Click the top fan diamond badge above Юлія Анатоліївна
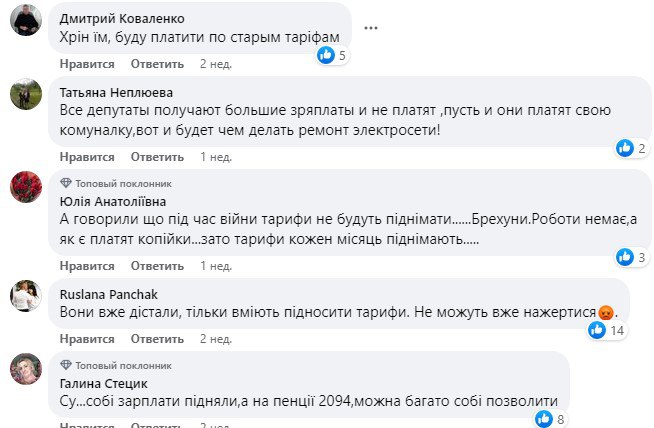Screen dimensions: 654x428 [x=66, y=183]
